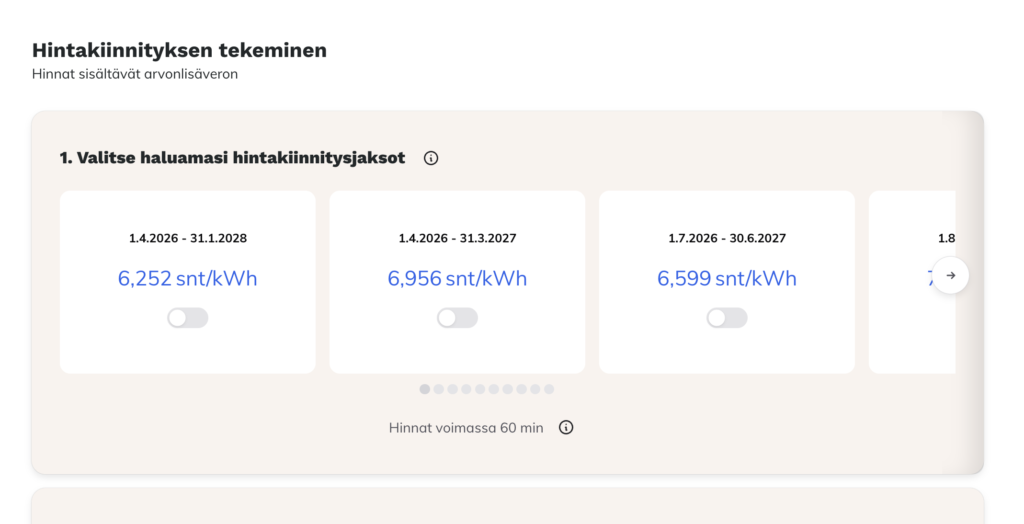Image resolution: width=1024 pixels, height=524 pixels.
Task: Select the first carousel pagination dot
Action: pyautogui.click(x=425, y=389)
